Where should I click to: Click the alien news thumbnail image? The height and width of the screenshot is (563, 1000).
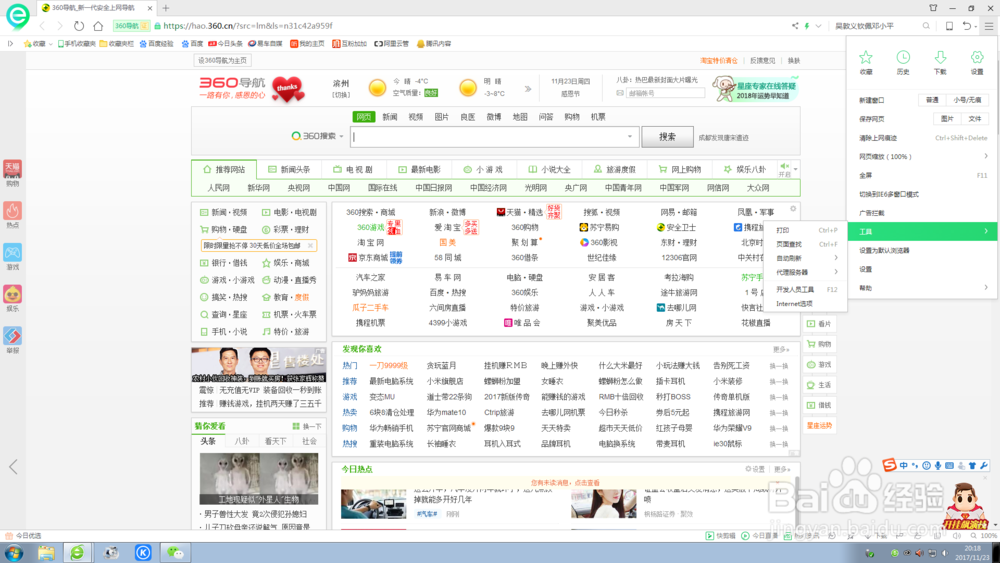pos(259,479)
